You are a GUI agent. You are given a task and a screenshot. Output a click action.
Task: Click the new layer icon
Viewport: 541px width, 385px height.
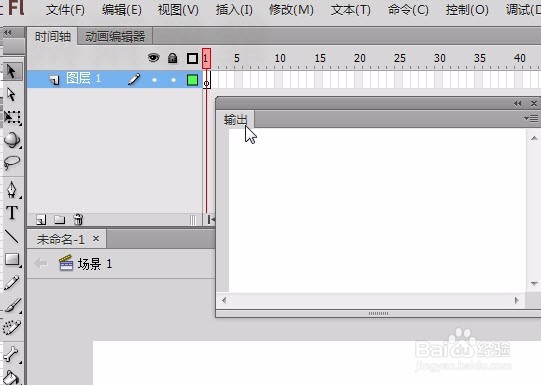[x=41, y=219]
